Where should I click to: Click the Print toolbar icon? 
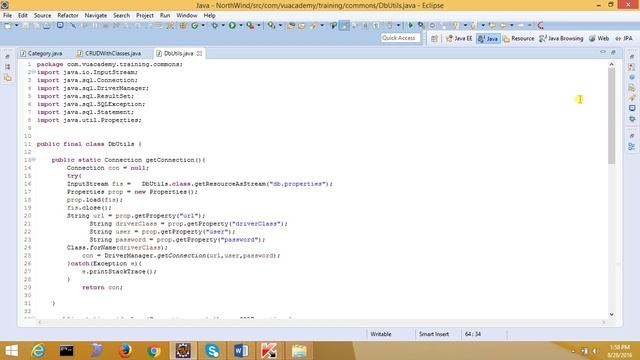47,25
